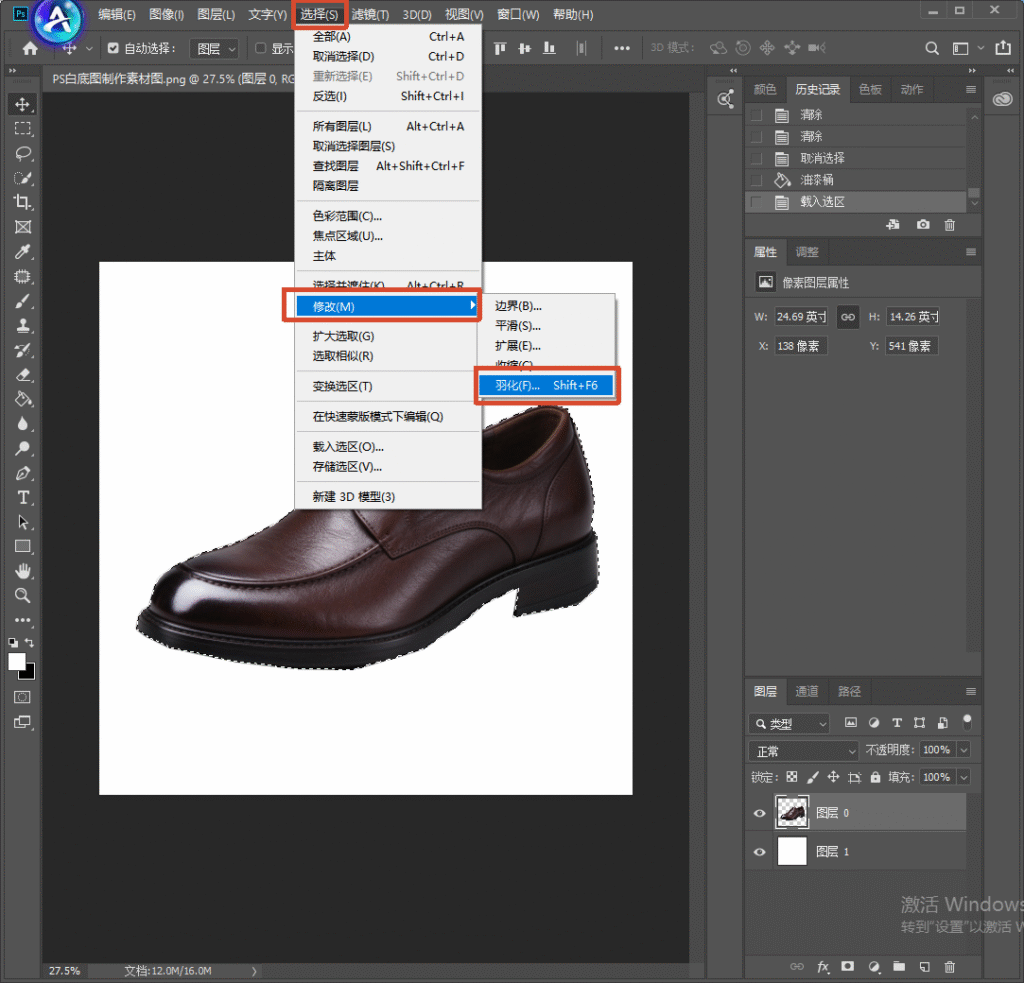Click the 载入选区 history state
This screenshot has height=983, width=1024.
tap(856, 202)
